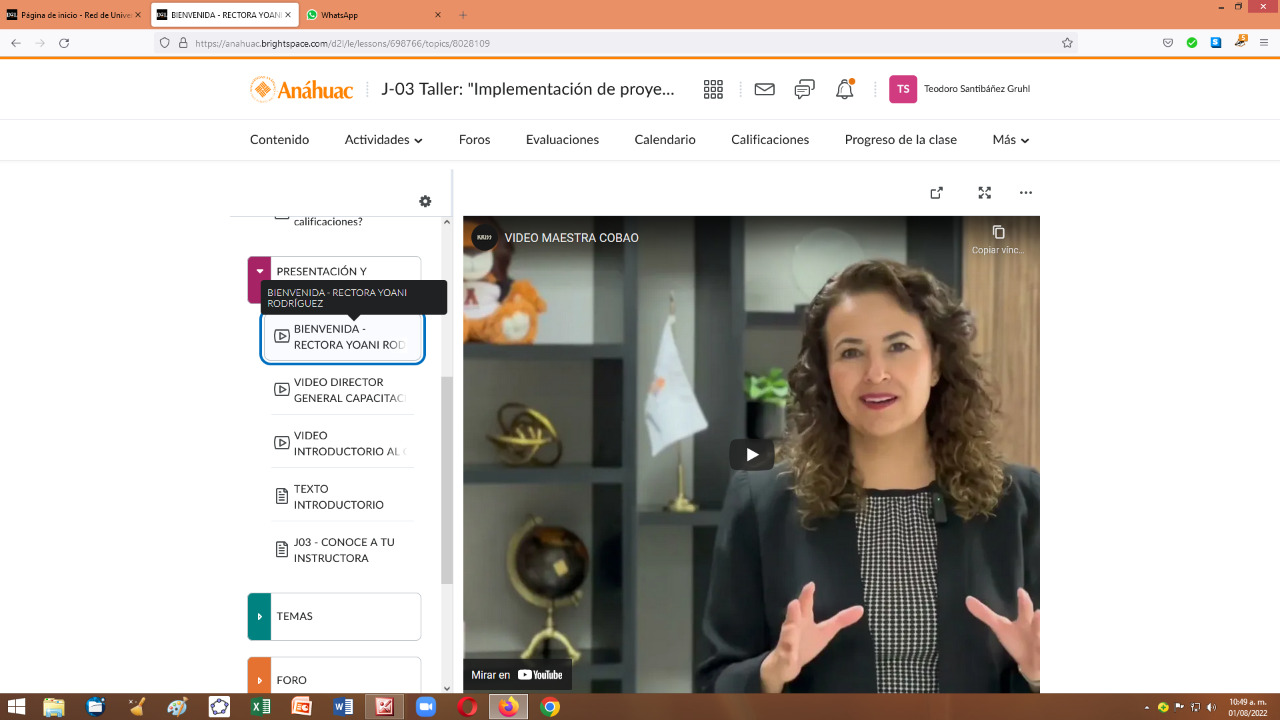Expand the Actividades dropdown menu
Image resolution: width=1280 pixels, height=720 pixels.
click(384, 140)
